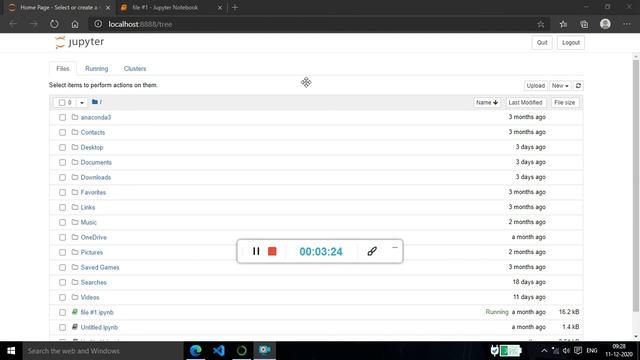Screen dimensions: 640x360
Task: Sort files by File size
Action: 564,102
